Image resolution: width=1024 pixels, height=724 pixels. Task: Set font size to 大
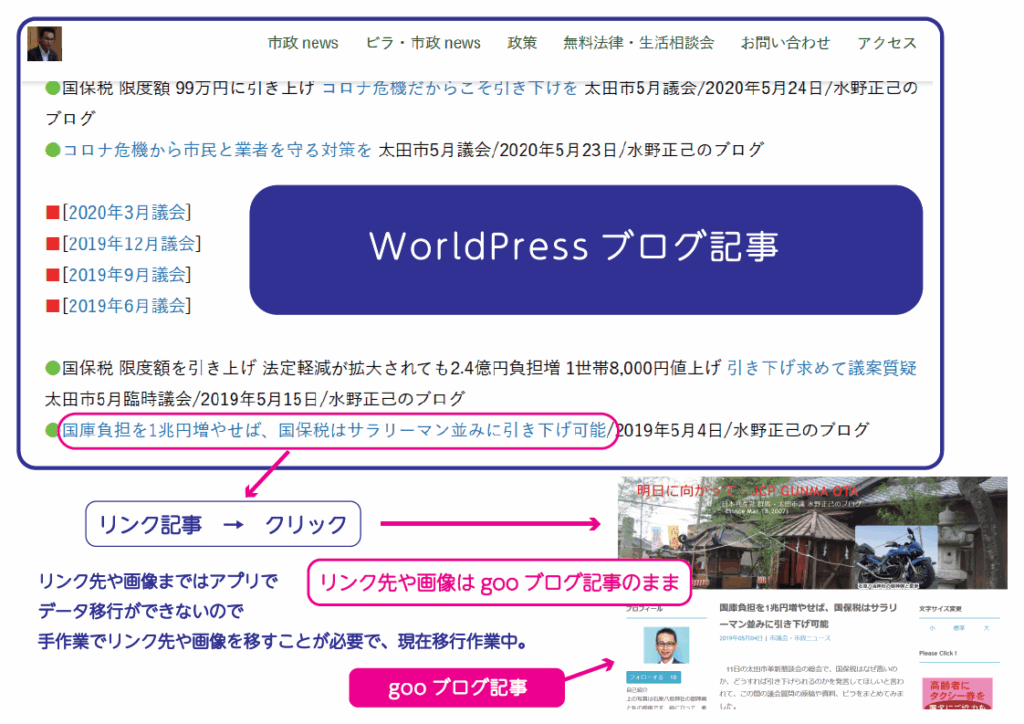[x=986, y=628]
